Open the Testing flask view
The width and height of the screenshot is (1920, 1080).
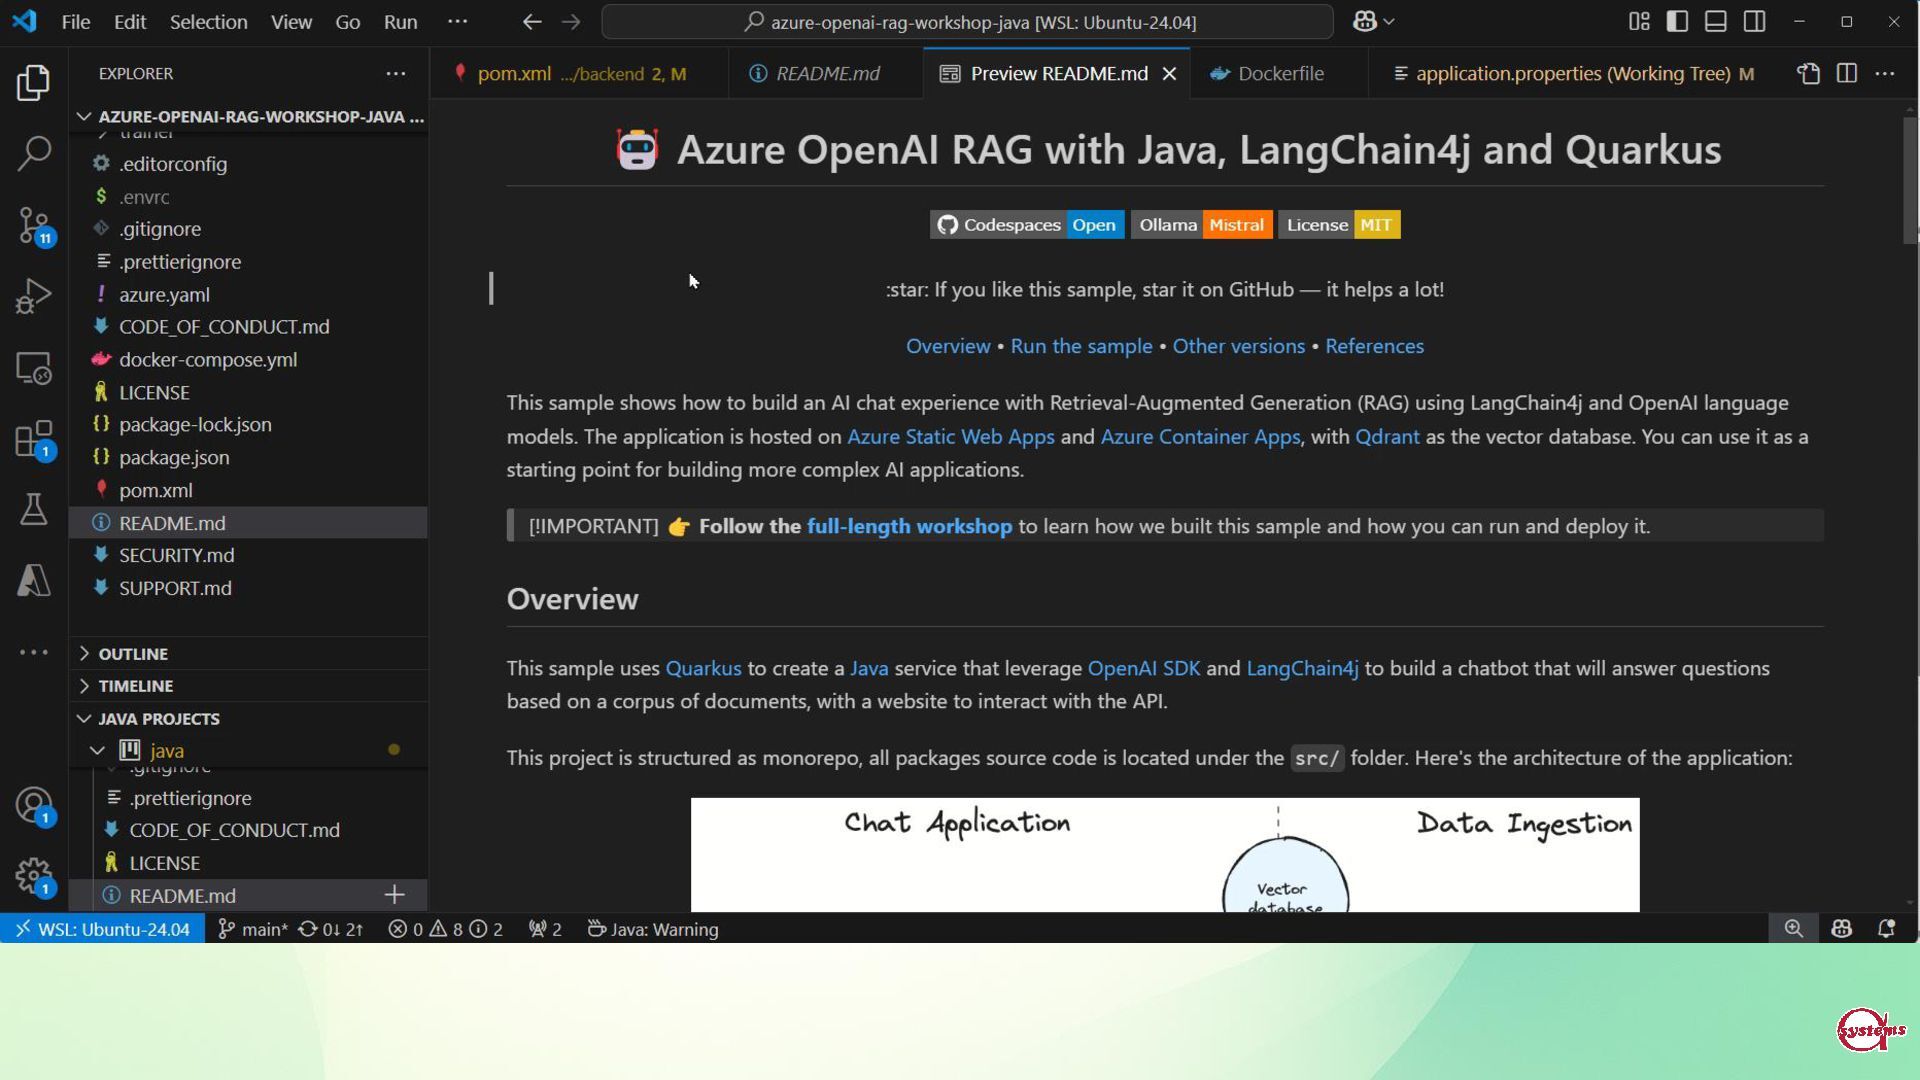click(x=33, y=509)
